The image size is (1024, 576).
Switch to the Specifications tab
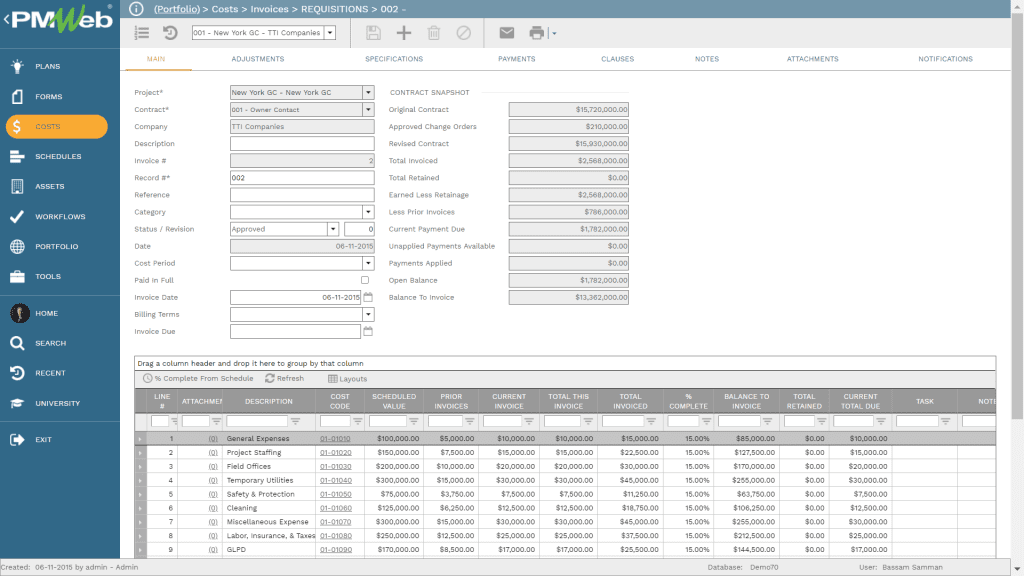[x=394, y=59]
